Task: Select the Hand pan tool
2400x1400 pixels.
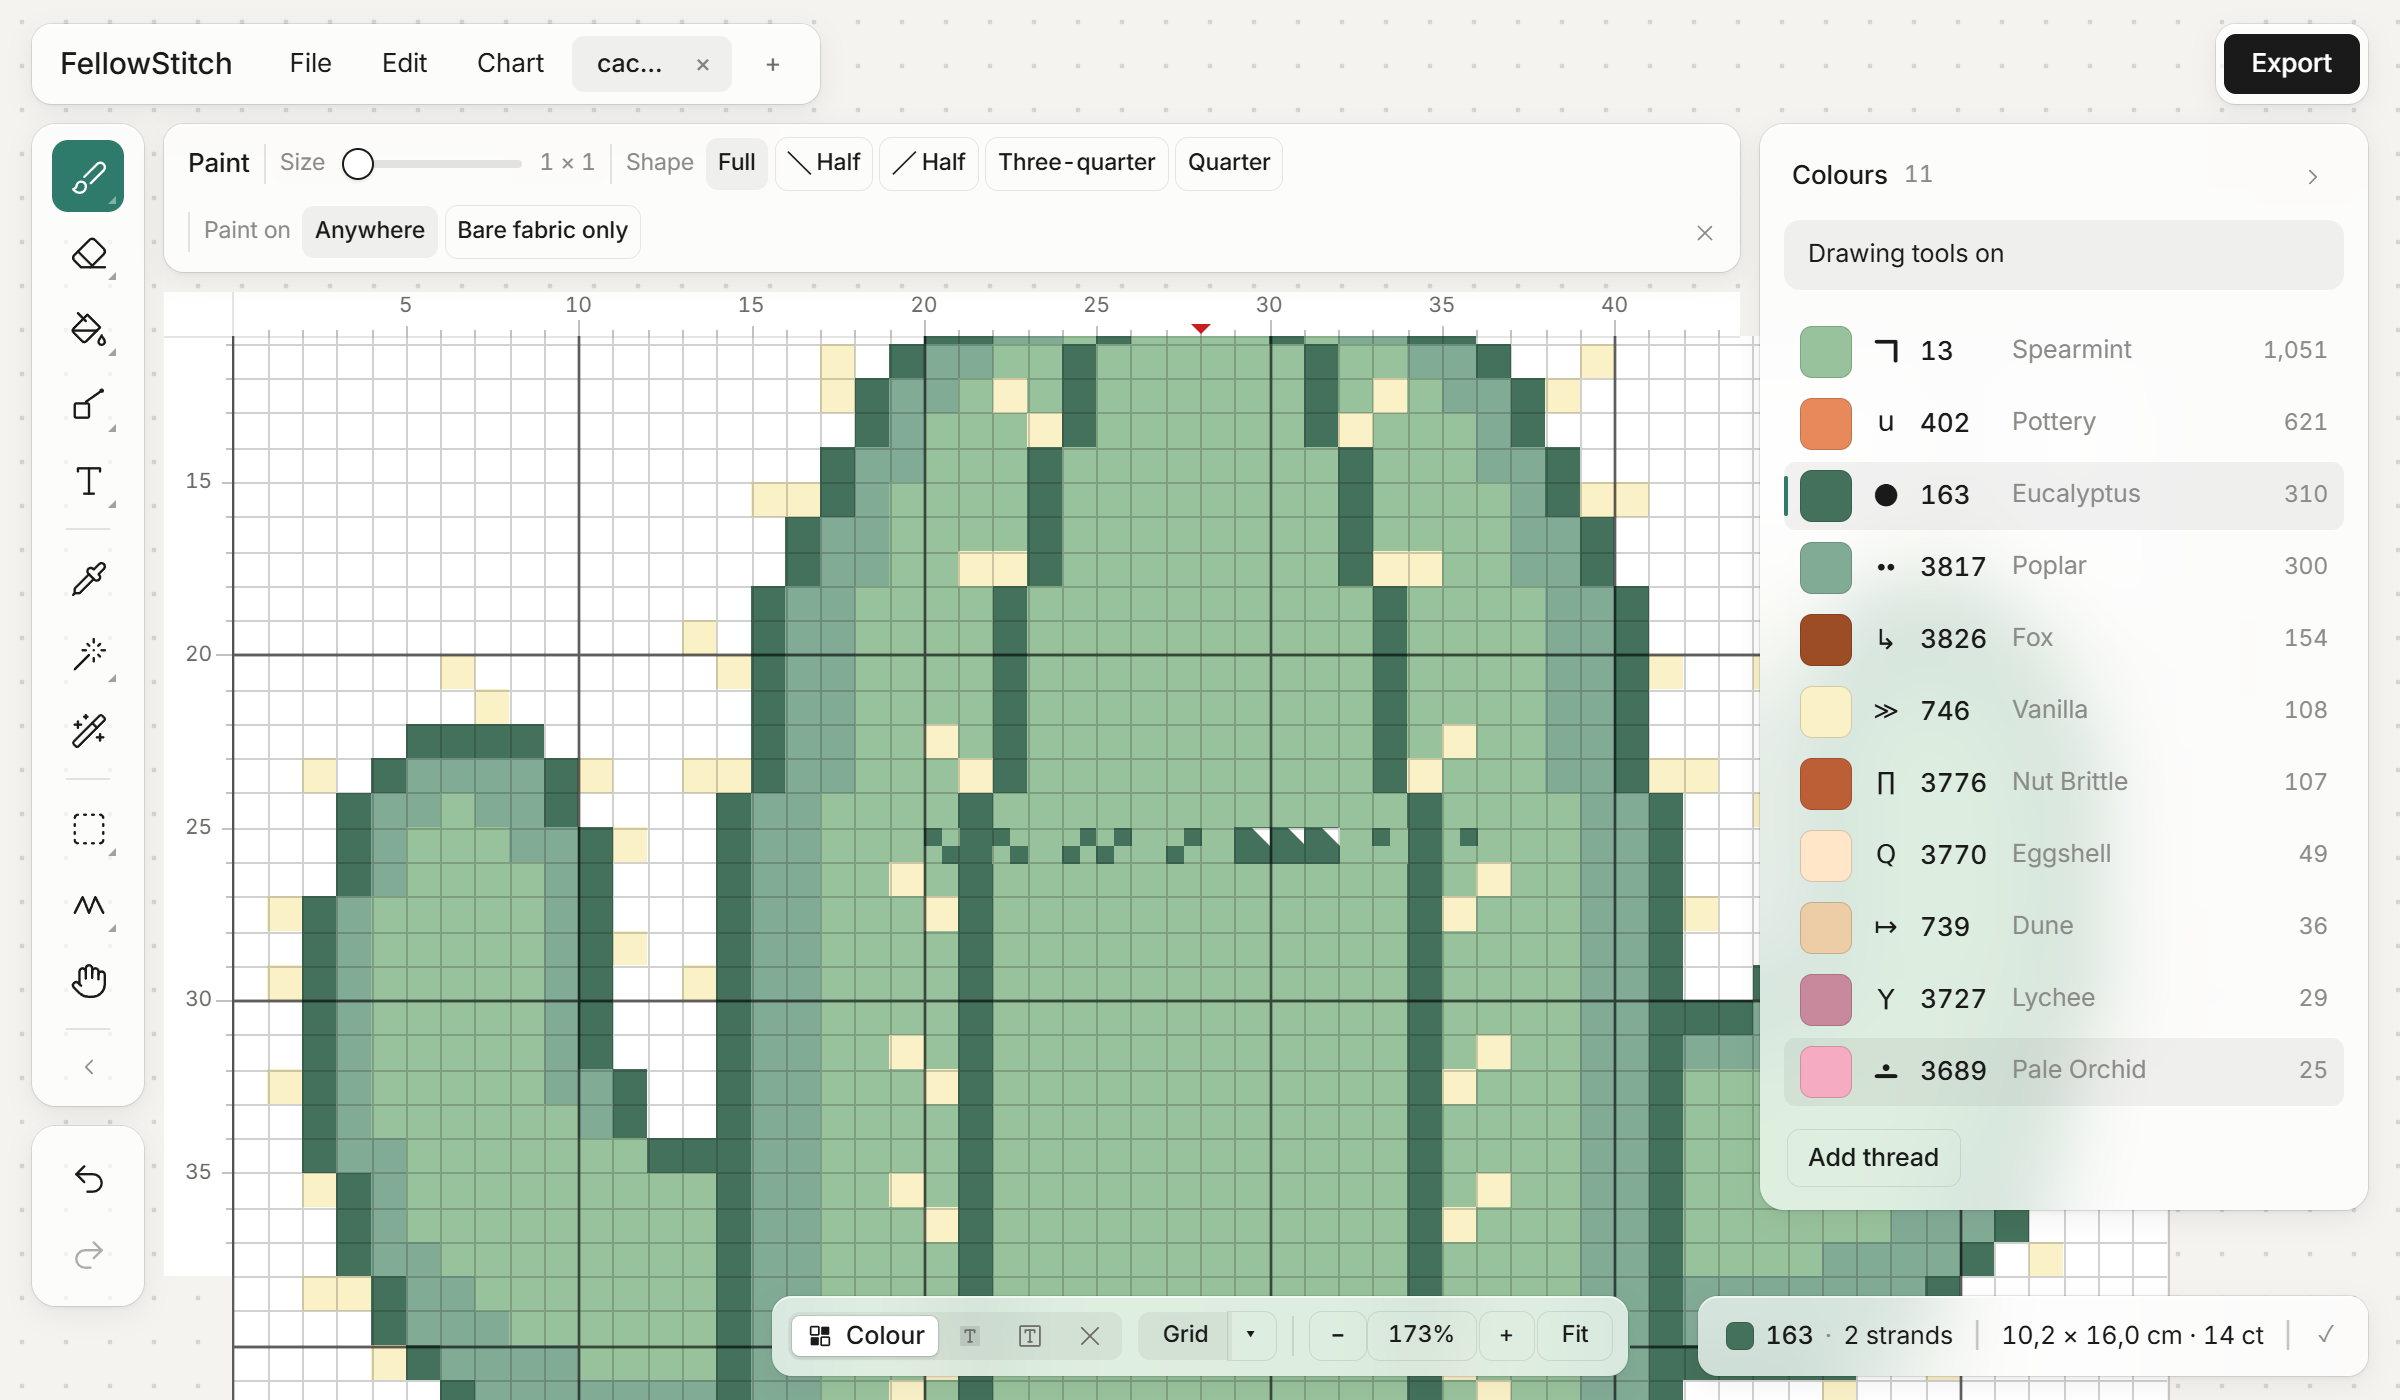Action: tap(88, 981)
